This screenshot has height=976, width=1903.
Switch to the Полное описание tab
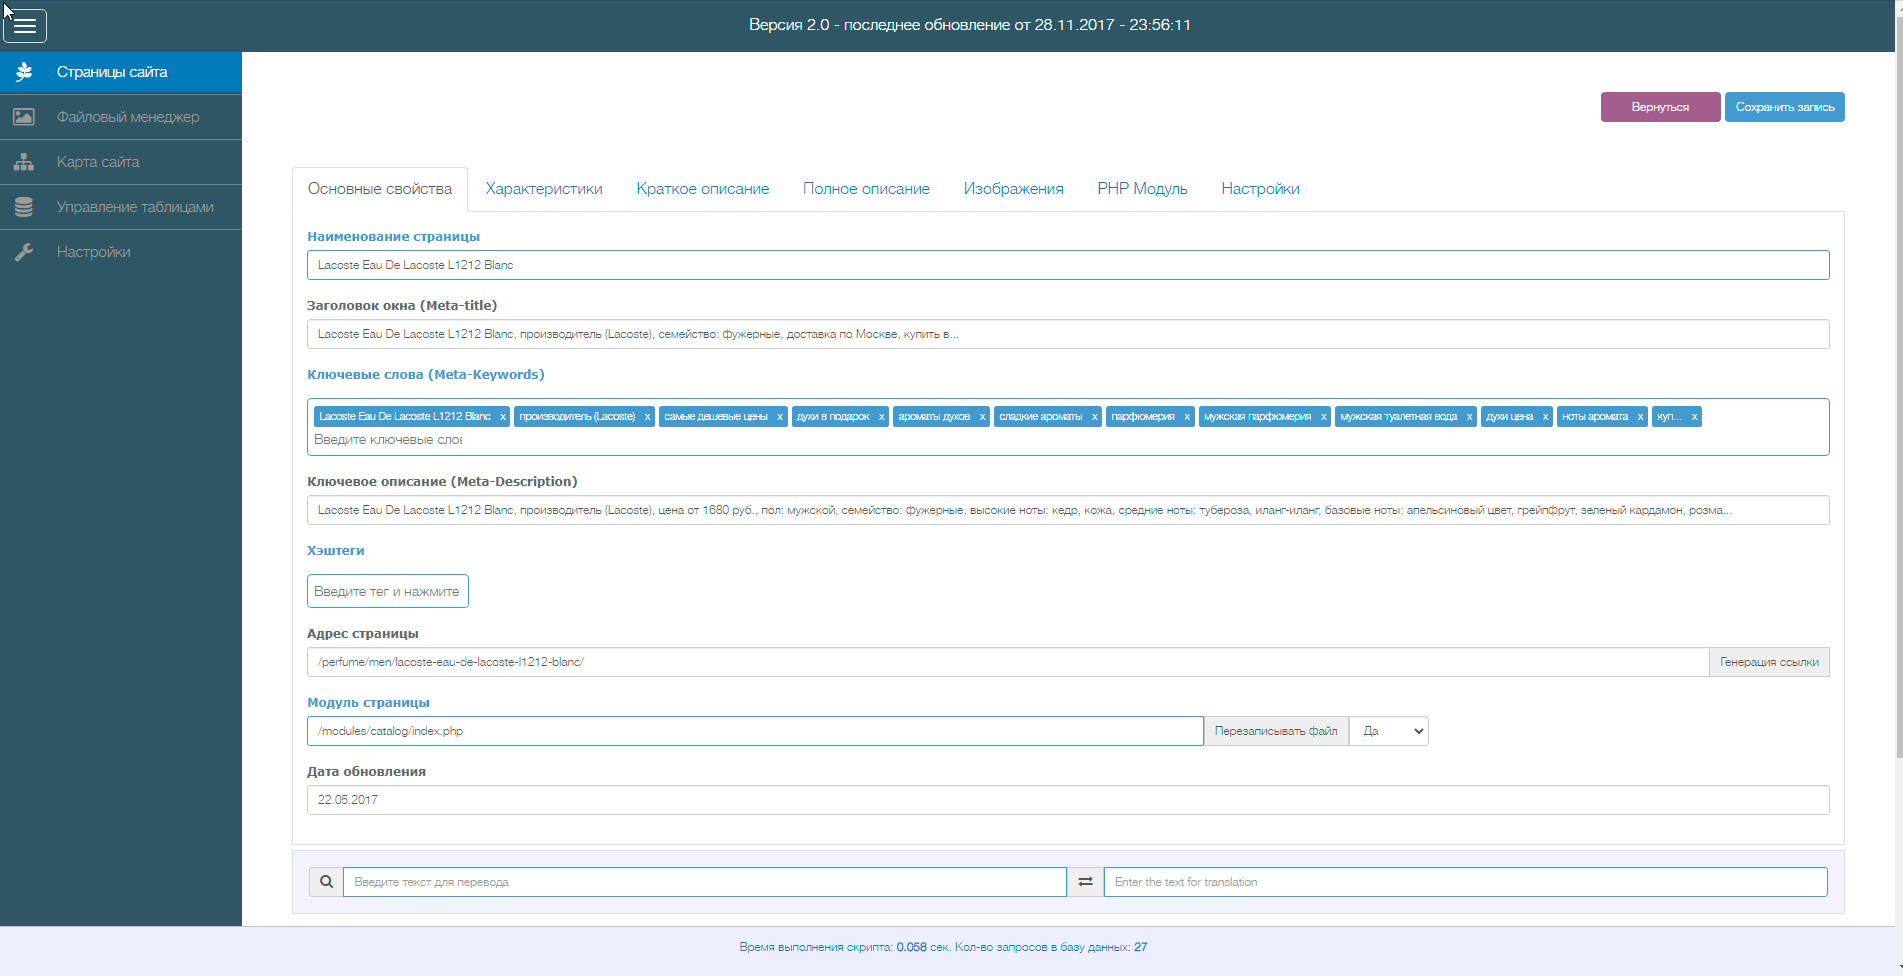pos(866,189)
